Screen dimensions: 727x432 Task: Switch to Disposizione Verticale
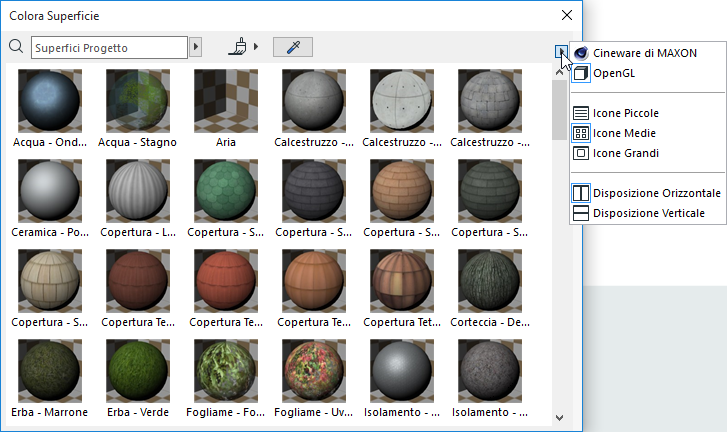click(x=647, y=213)
